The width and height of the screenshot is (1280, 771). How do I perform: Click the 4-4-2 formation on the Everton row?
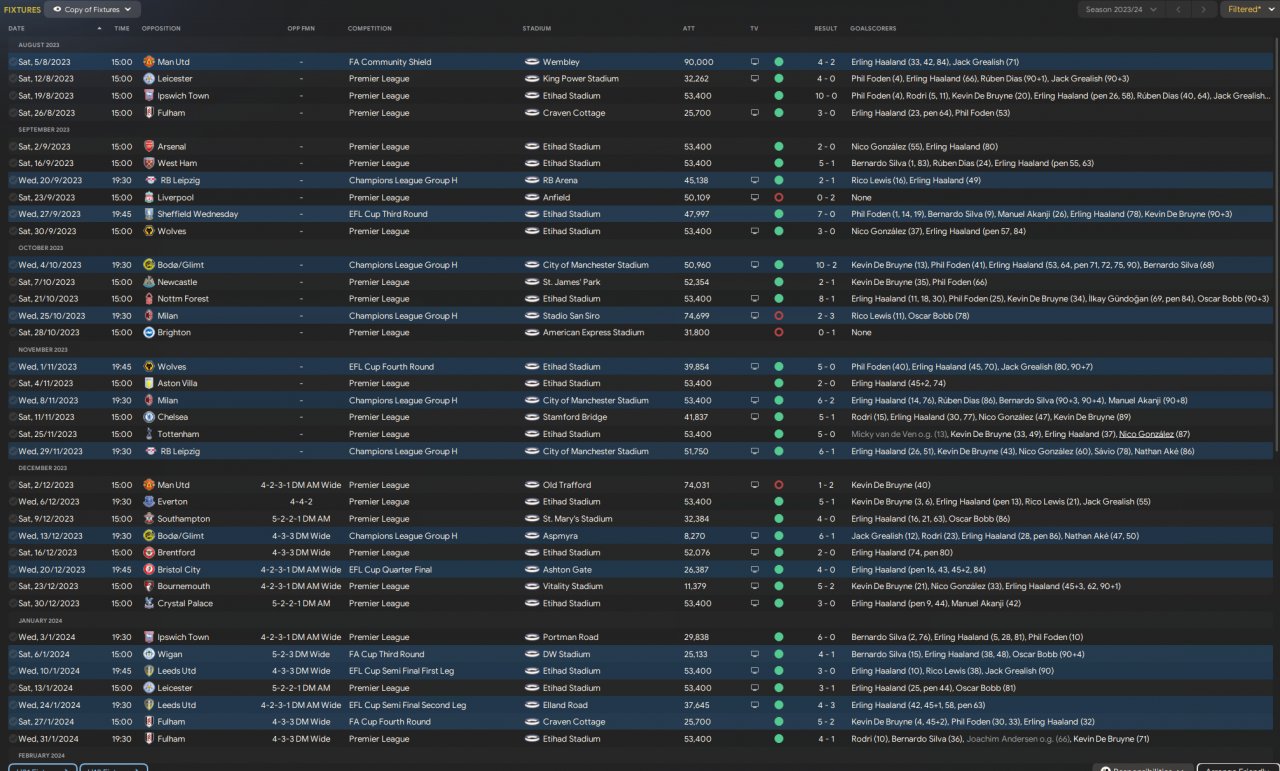[x=301, y=502]
